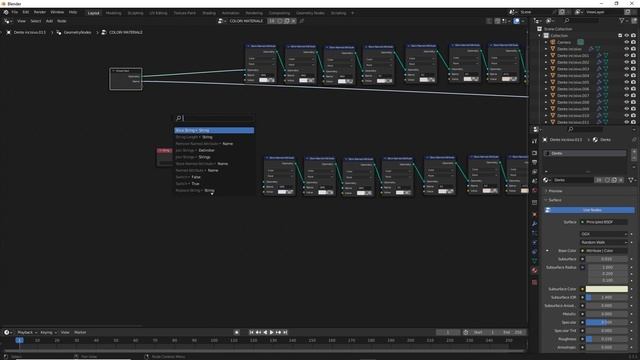Add a material slot with plus button
640x360 pixels.
[634, 151]
